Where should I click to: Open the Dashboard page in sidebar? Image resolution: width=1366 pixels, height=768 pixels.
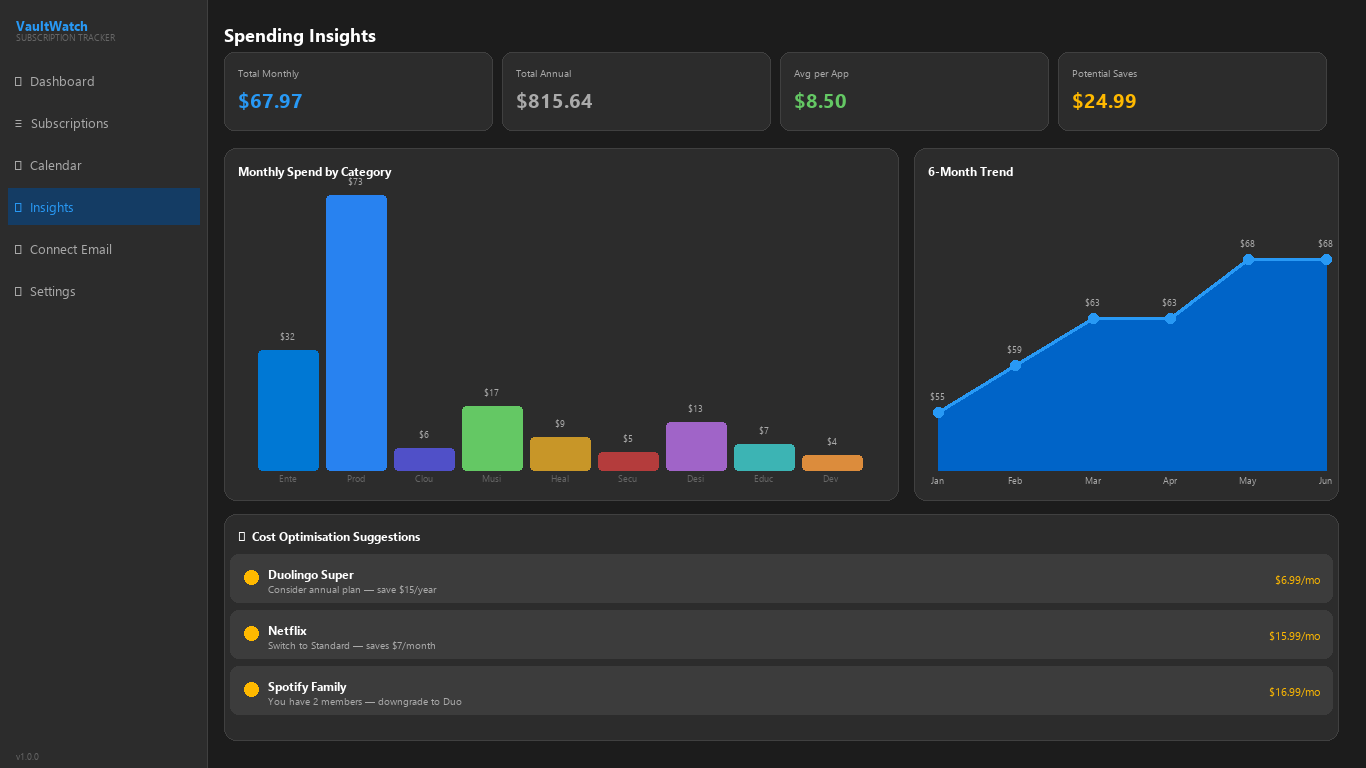click(x=104, y=82)
